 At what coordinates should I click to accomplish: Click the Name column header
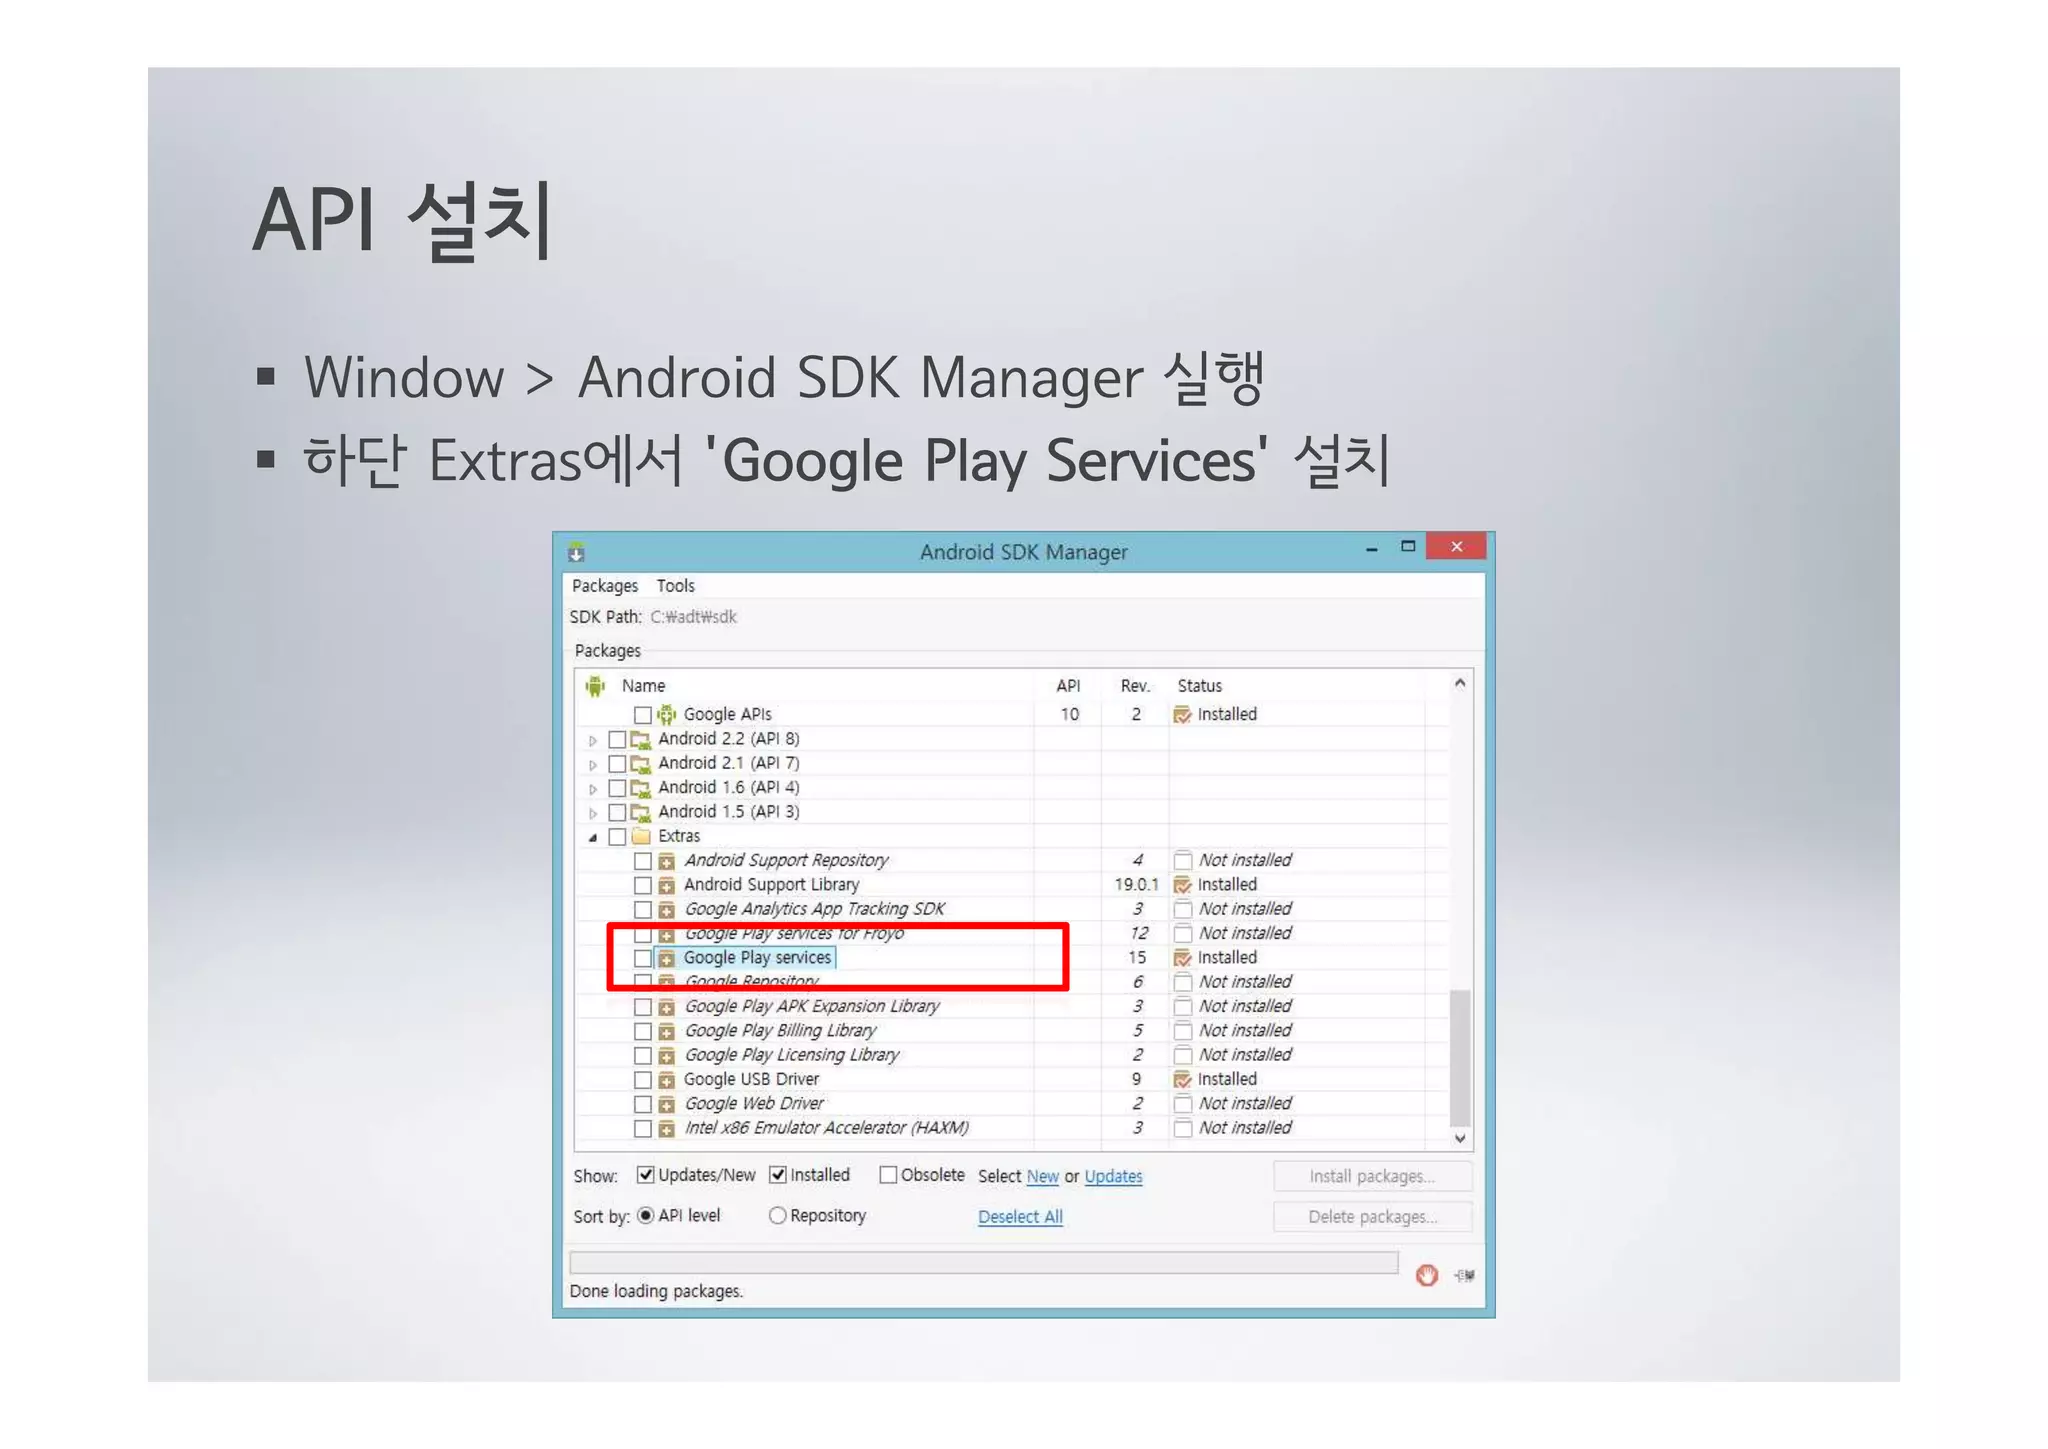(x=643, y=686)
